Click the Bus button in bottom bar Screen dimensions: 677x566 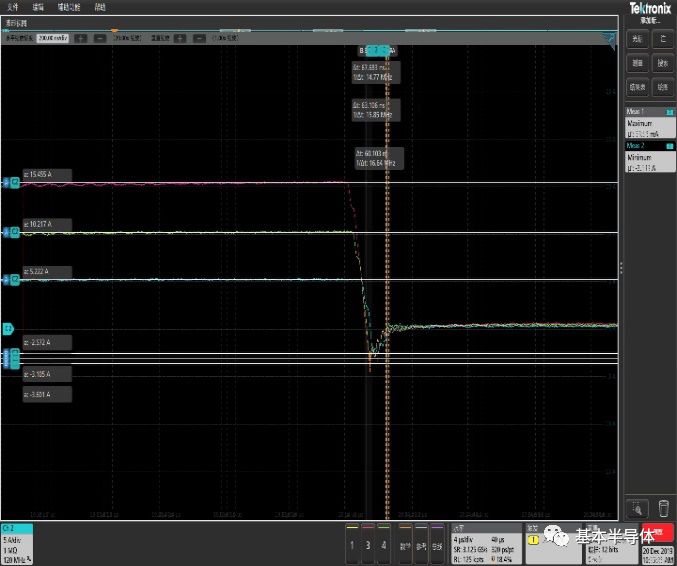coord(436,545)
